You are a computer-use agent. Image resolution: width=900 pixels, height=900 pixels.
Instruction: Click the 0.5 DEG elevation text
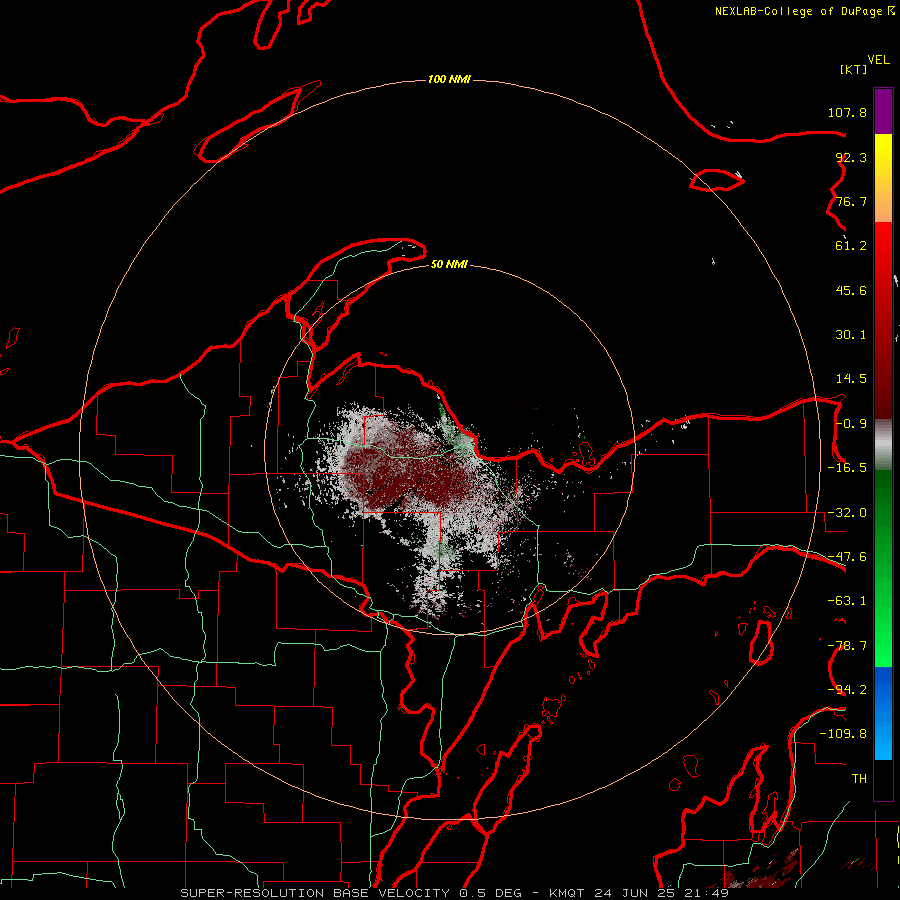(x=491, y=893)
